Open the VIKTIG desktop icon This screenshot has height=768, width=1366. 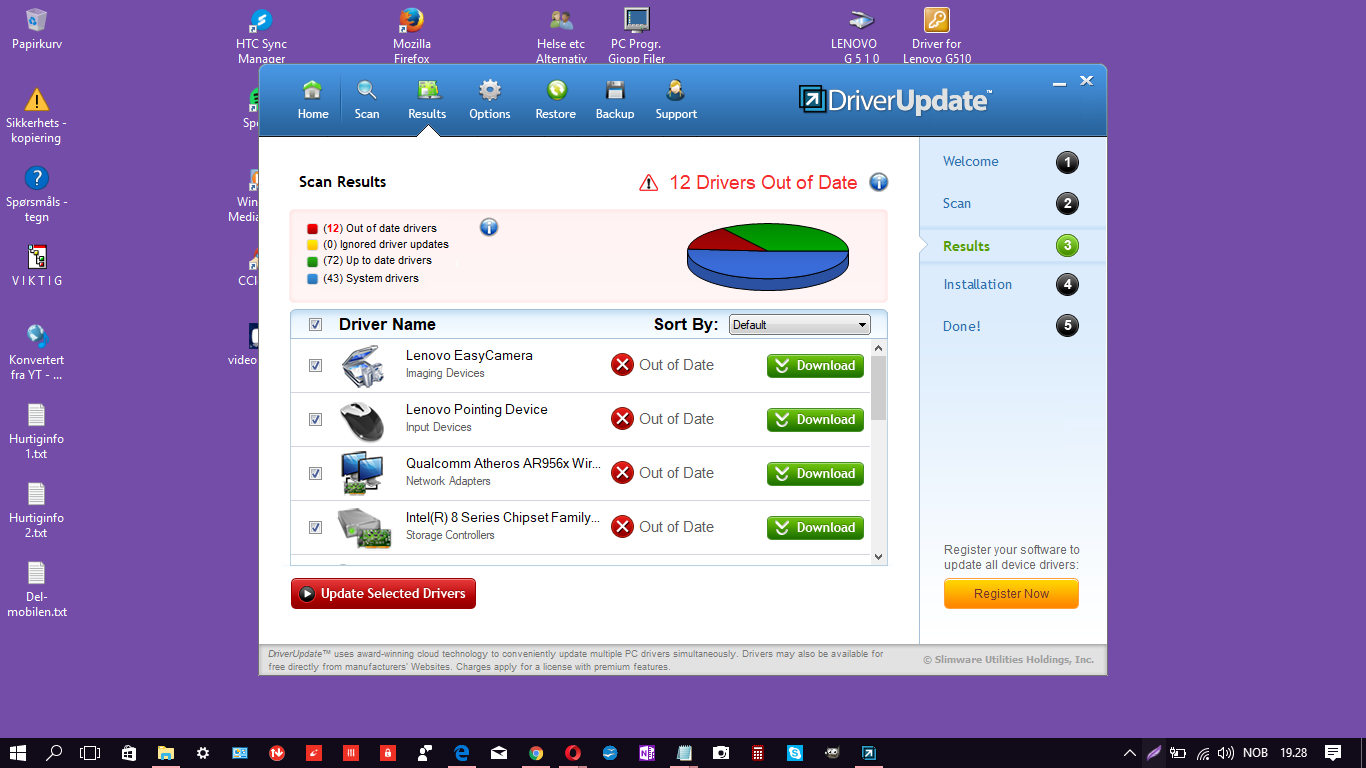coord(37,265)
